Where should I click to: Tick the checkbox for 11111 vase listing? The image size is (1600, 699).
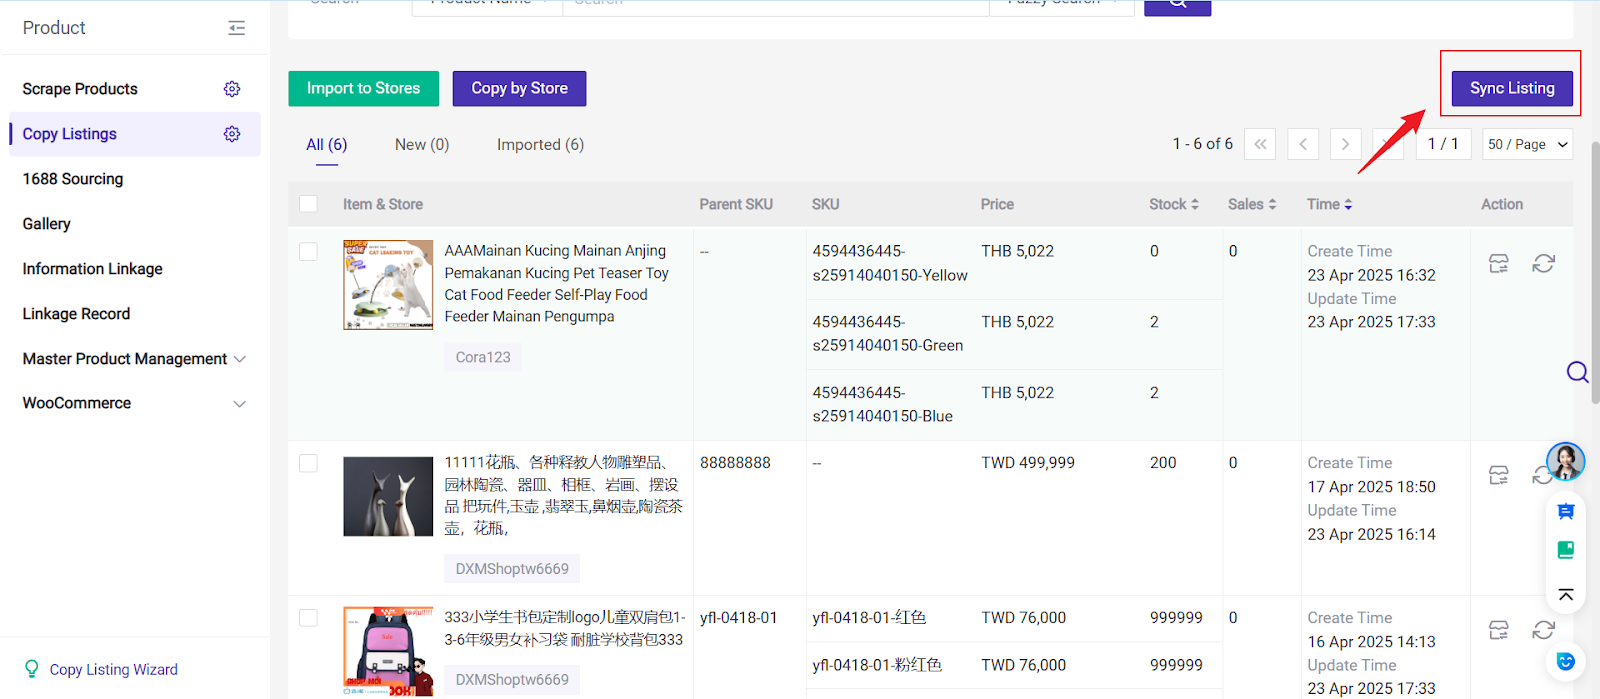click(309, 464)
